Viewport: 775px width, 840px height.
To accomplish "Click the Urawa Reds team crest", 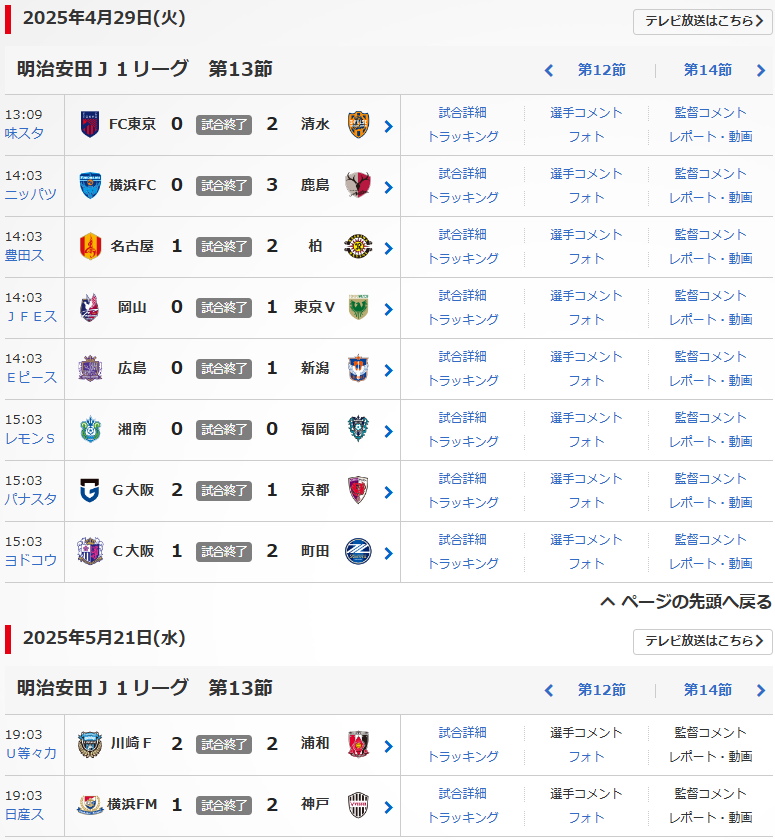I will pos(358,745).
